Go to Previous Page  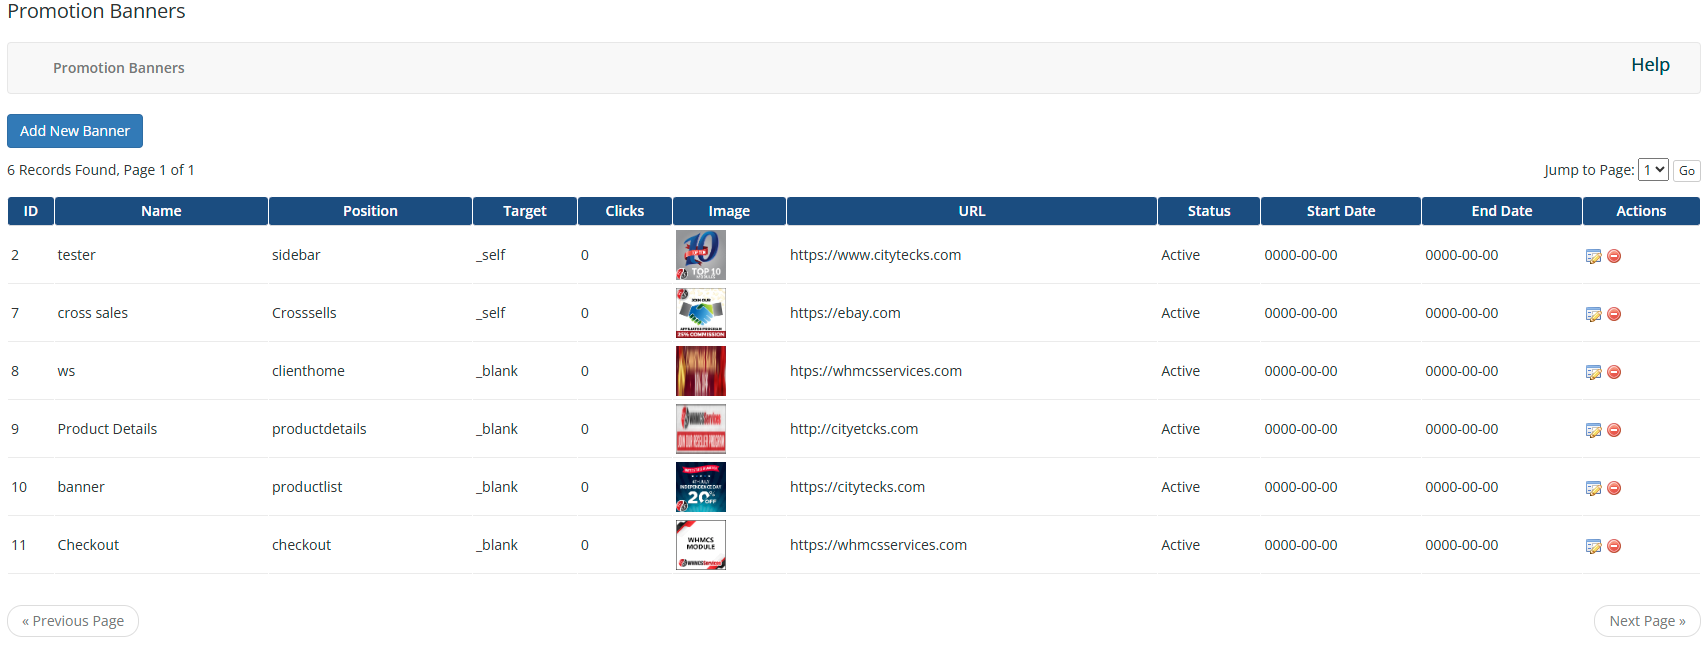click(73, 621)
